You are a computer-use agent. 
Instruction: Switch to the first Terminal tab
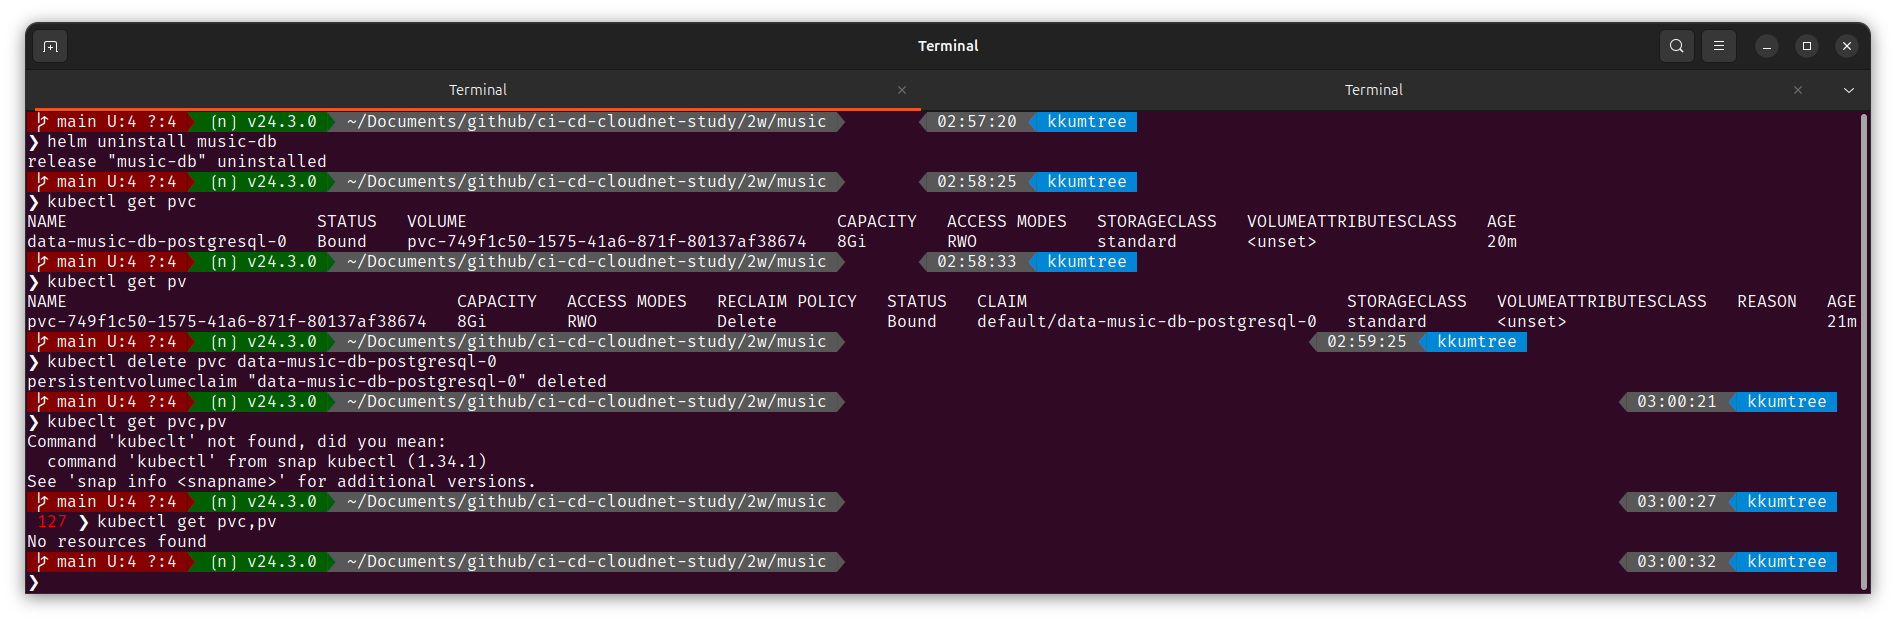coord(477,90)
